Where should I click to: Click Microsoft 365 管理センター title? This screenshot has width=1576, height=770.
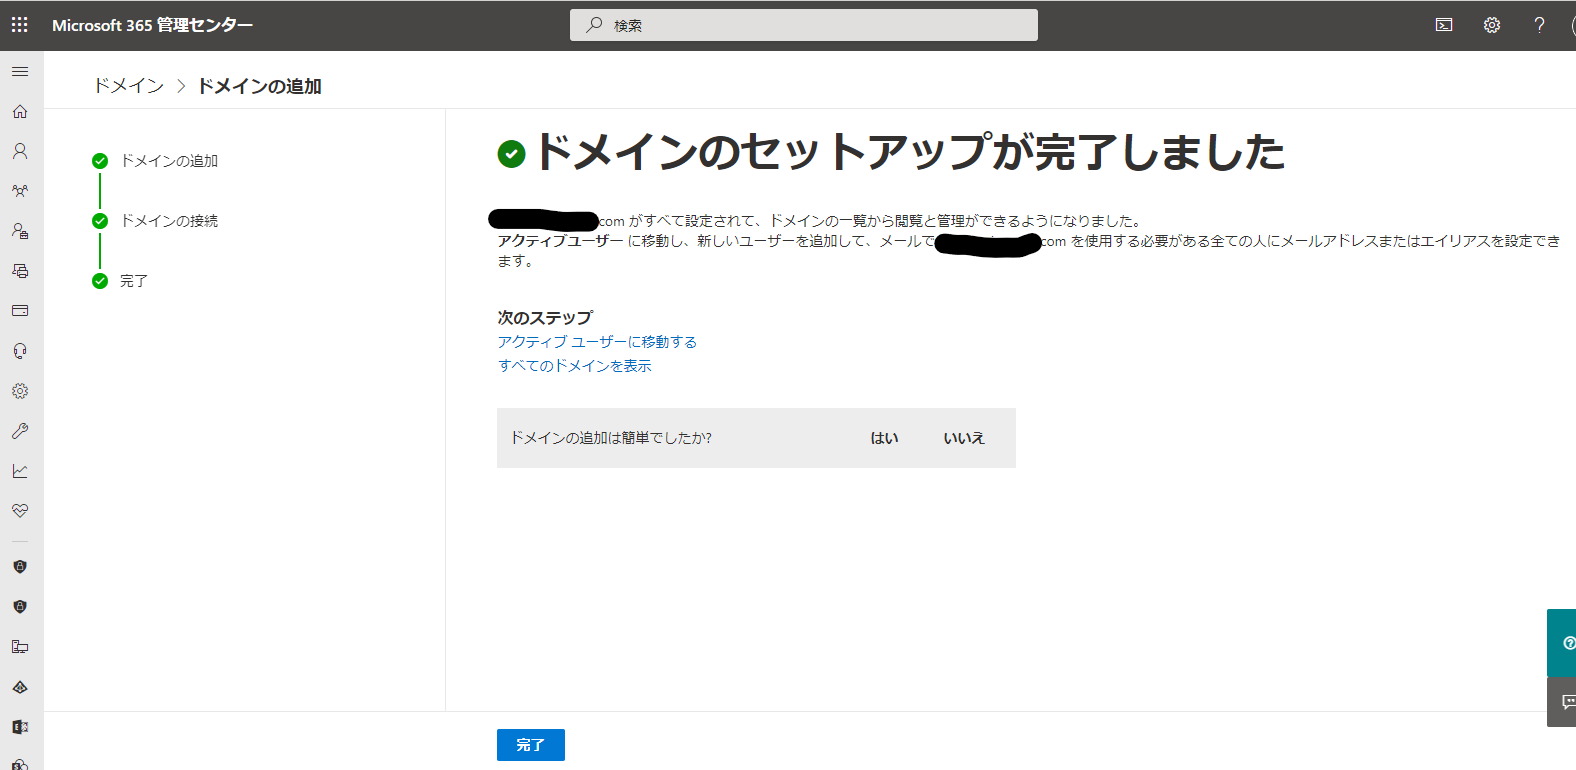[x=152, y=25]
